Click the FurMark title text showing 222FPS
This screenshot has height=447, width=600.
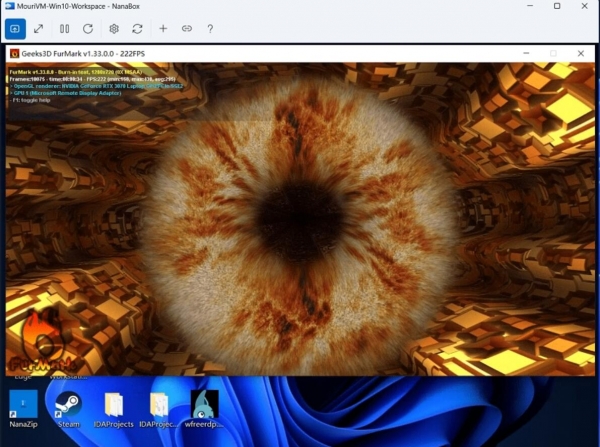coord(83,54)
